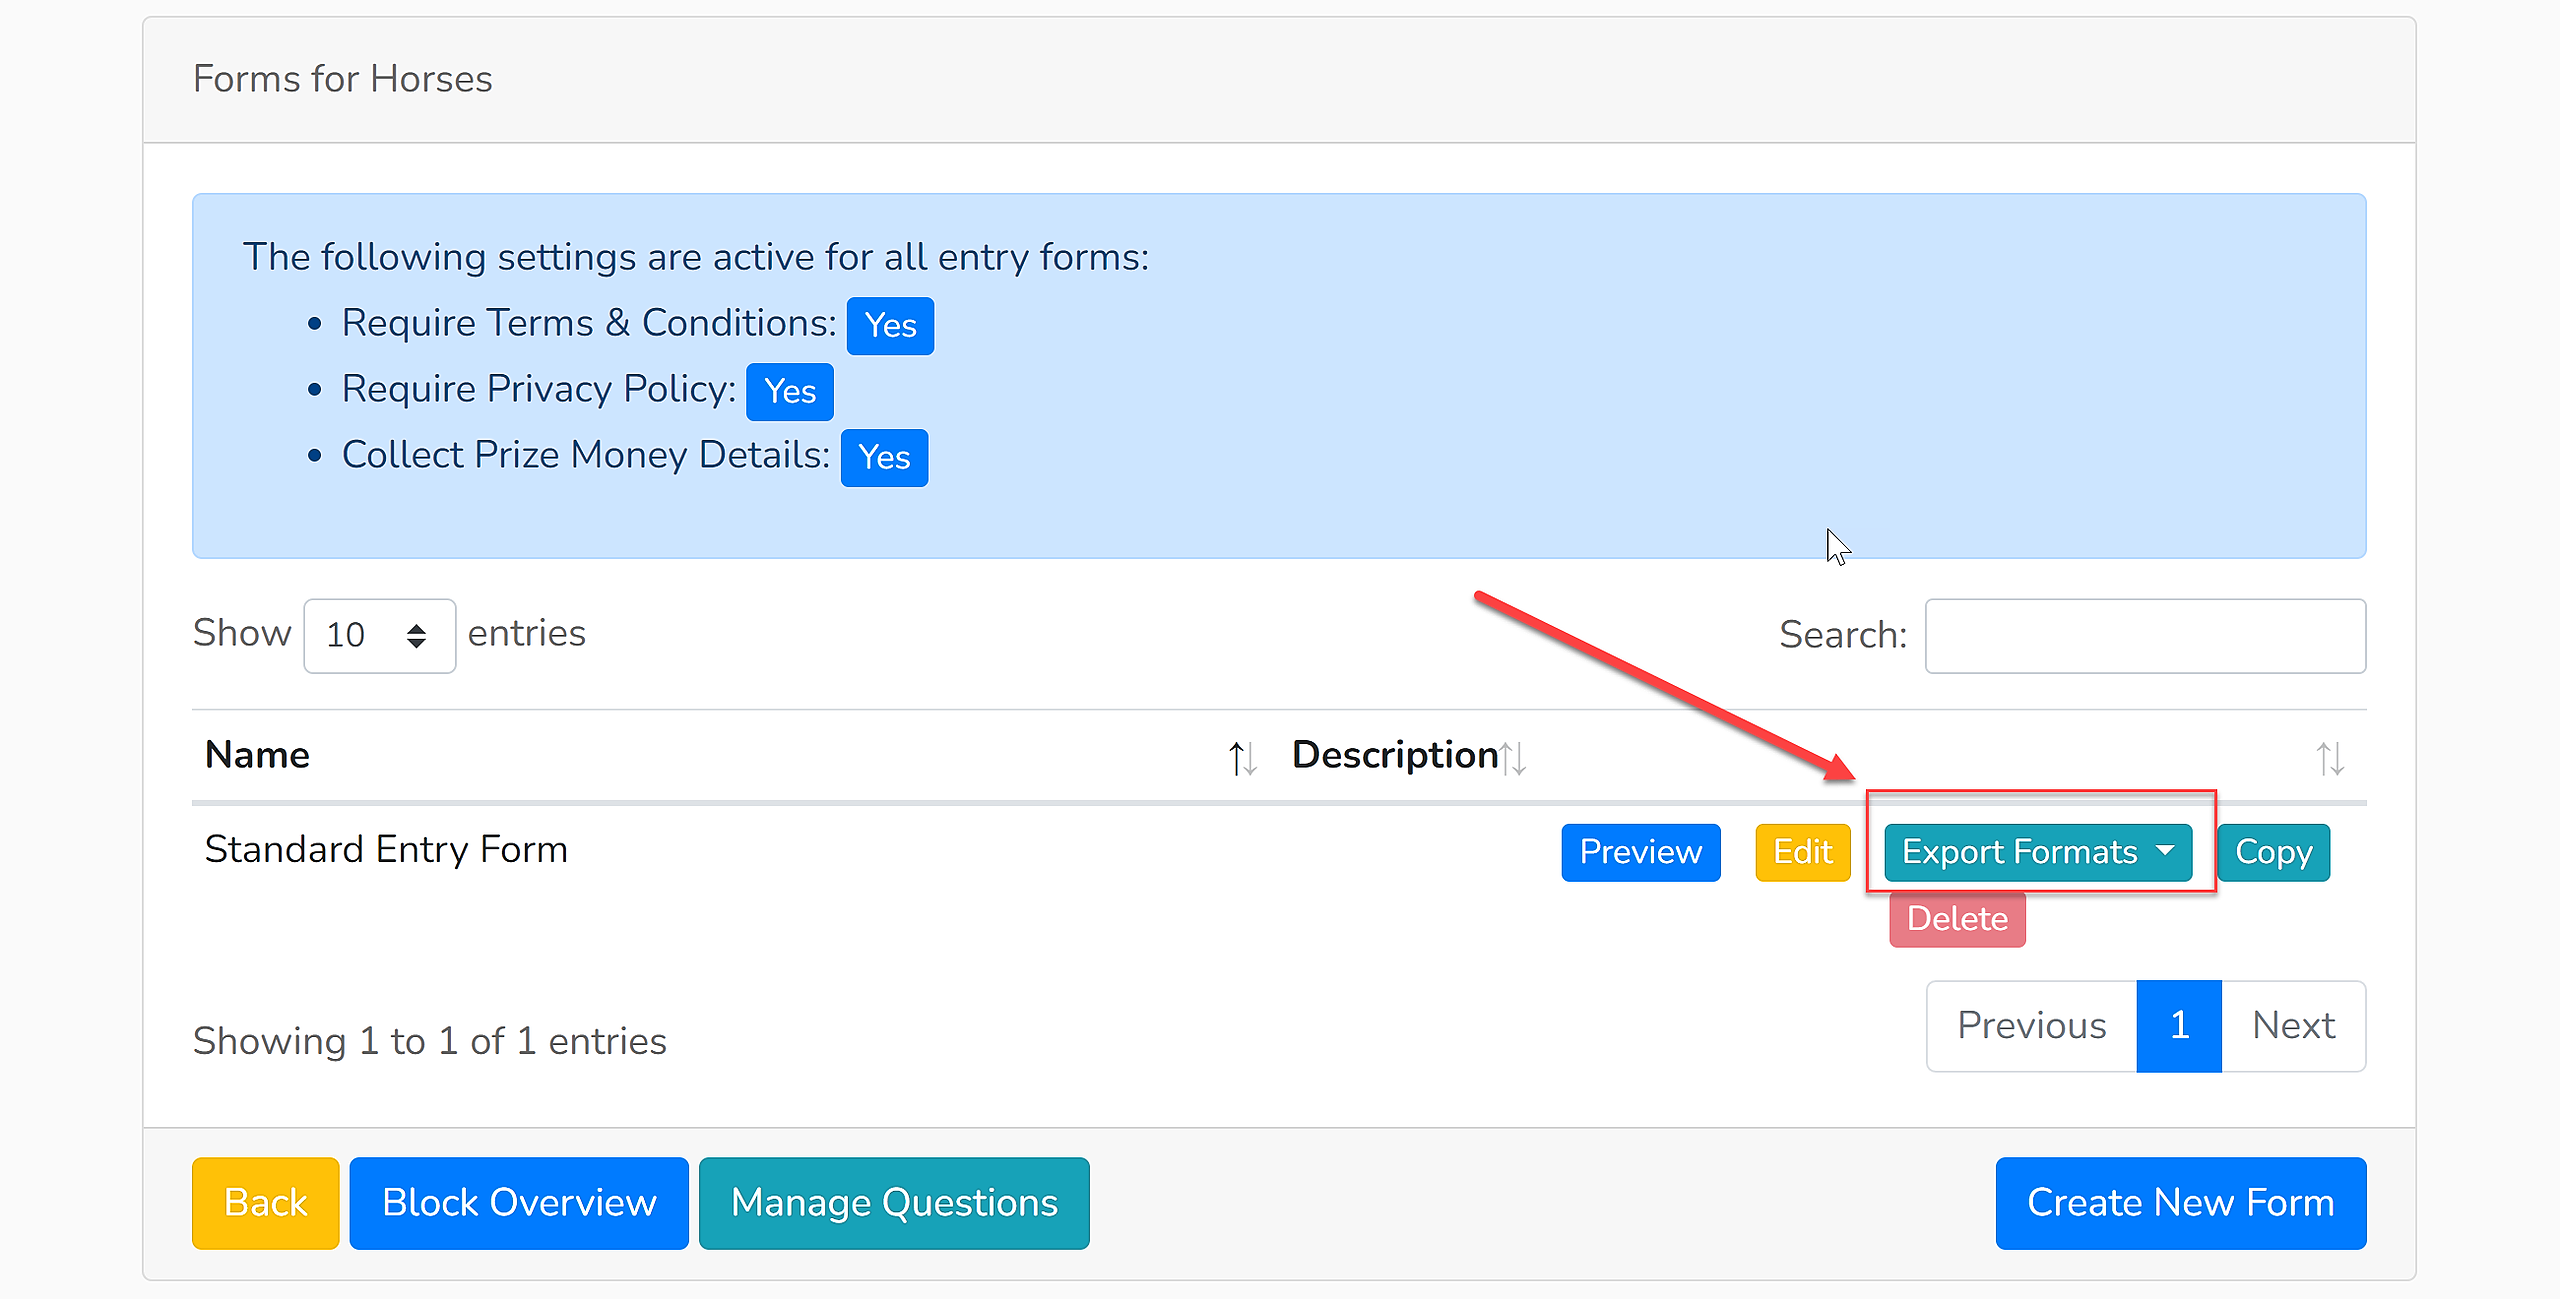2560x1299 pixels.
Task: Click the yellow Back button
Action: click(266, 1203)
